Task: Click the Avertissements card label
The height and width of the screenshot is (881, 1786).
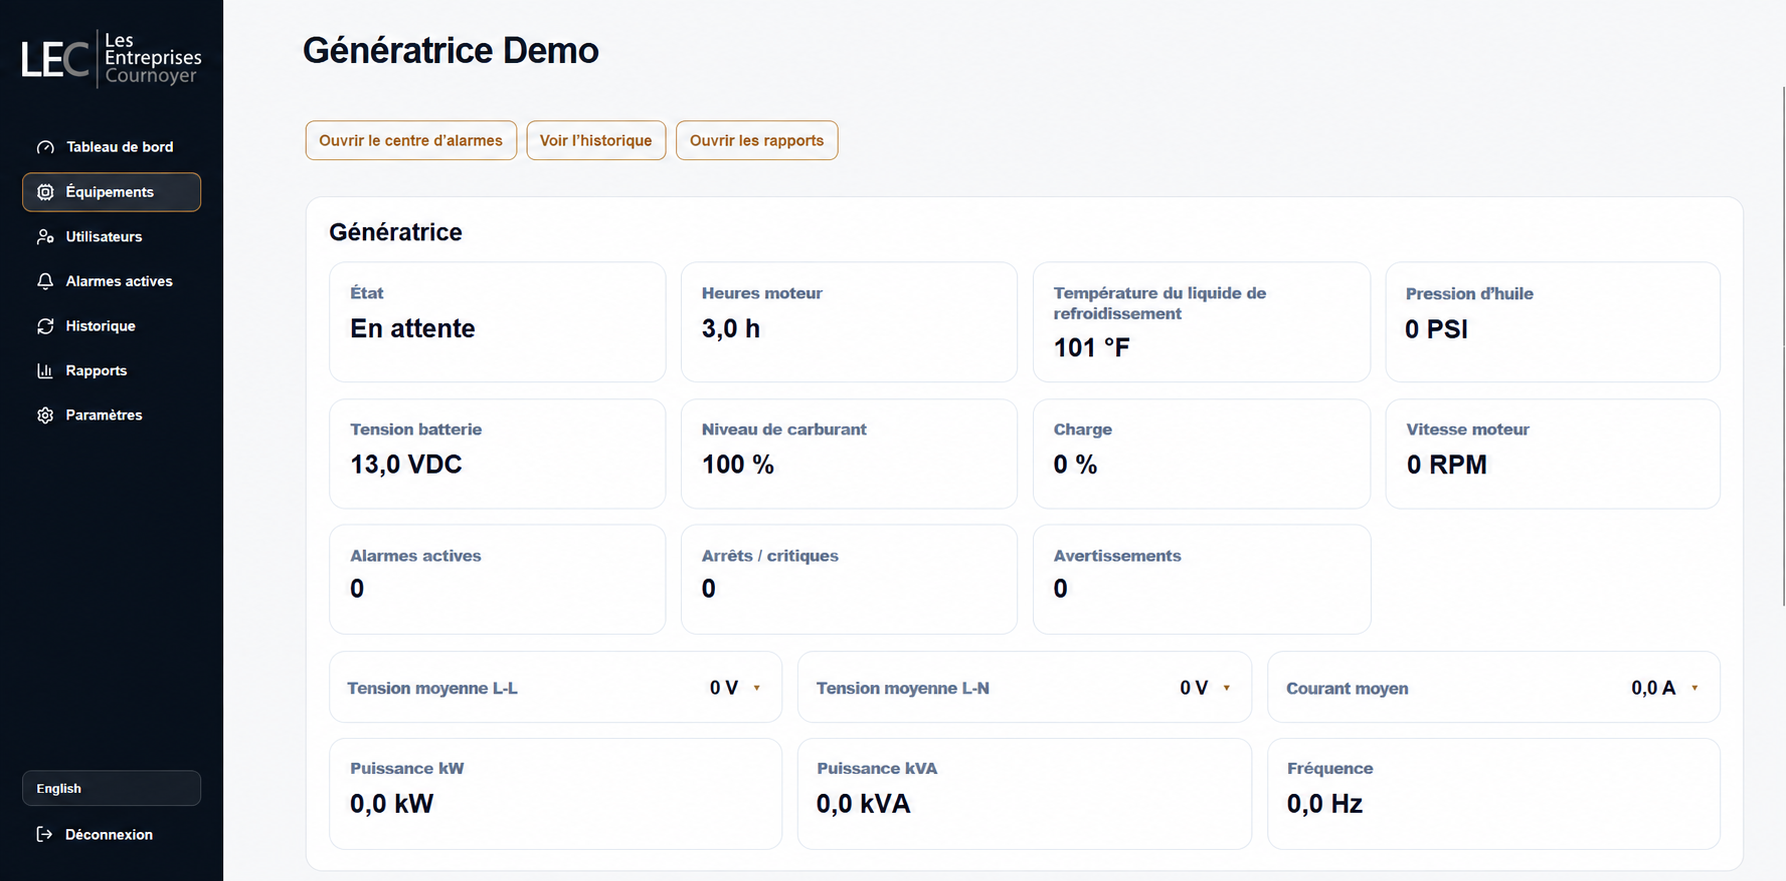Action: pos(1117,556)
